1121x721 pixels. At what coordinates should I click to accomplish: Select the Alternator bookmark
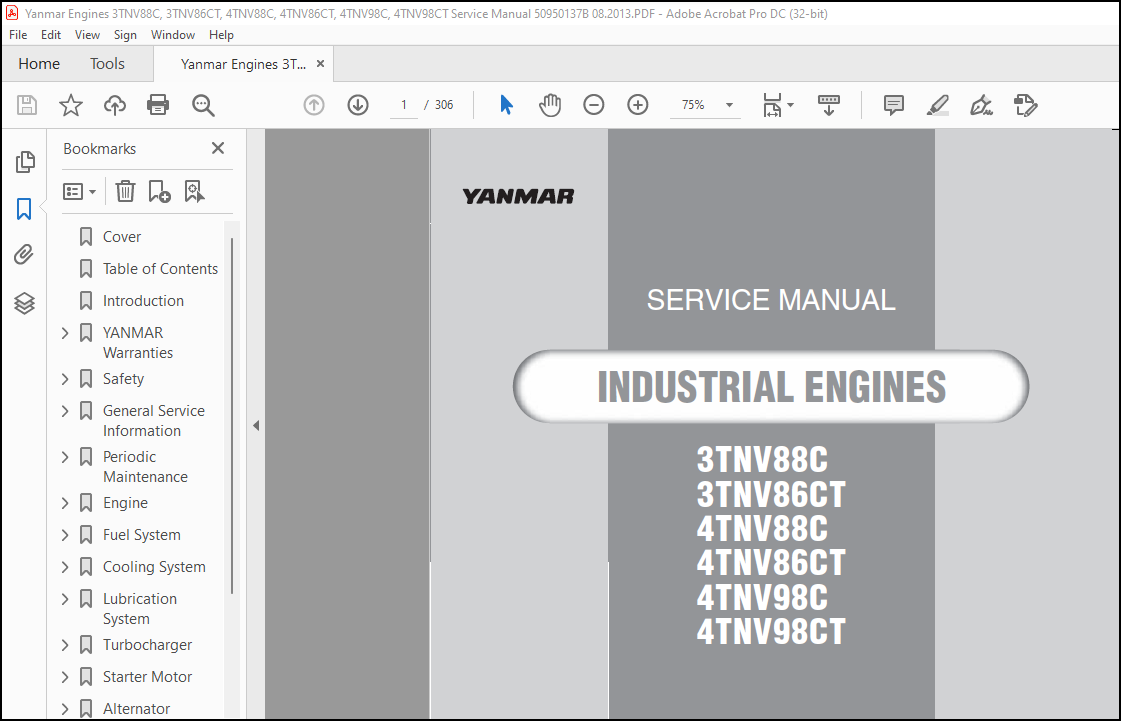click(137, 709)
